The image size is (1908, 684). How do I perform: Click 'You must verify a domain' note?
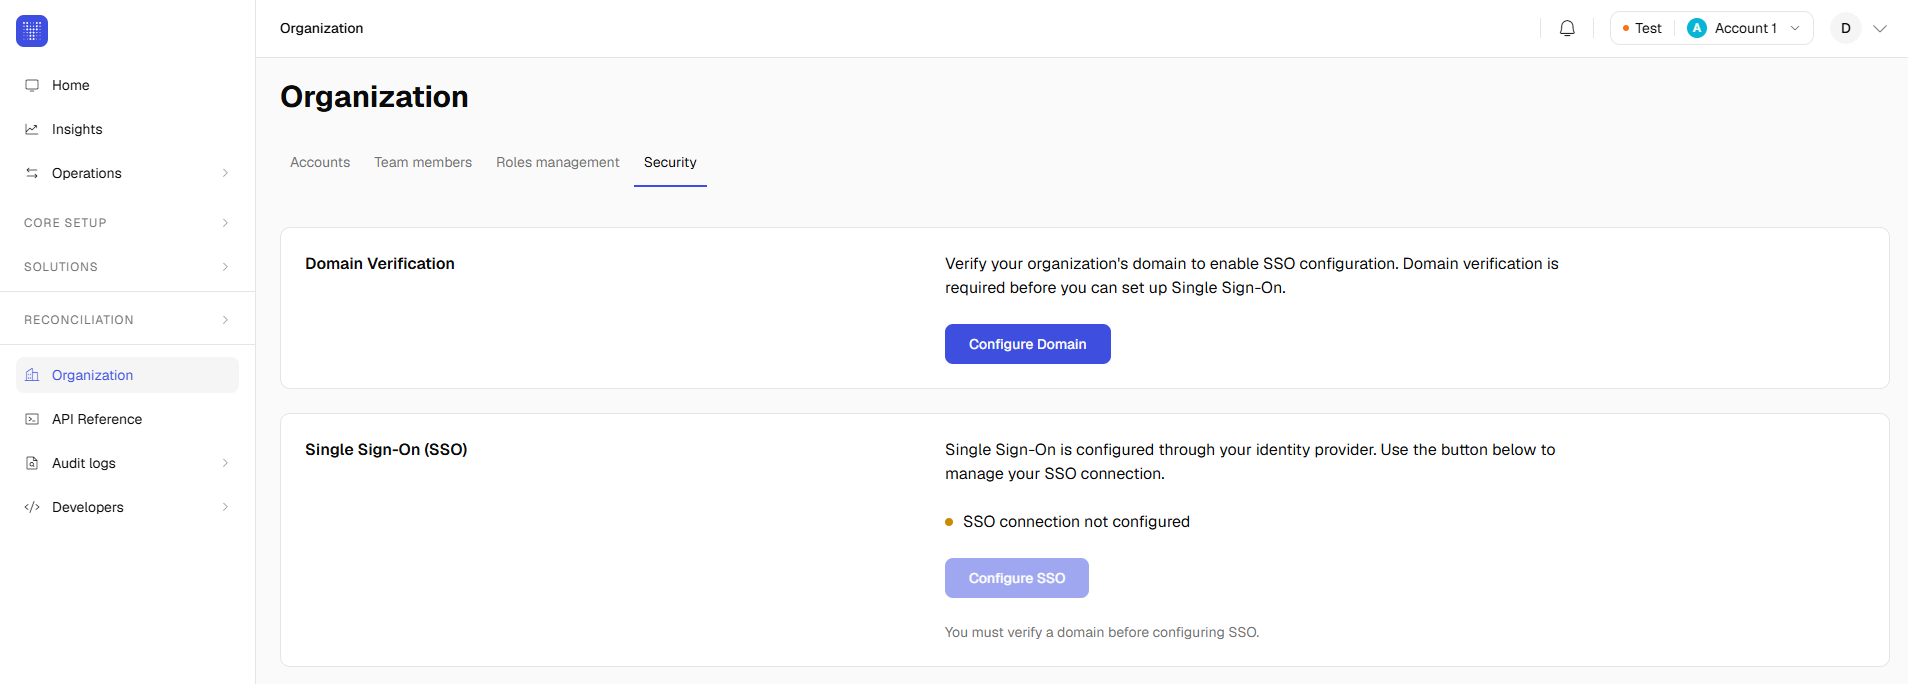1102,632
